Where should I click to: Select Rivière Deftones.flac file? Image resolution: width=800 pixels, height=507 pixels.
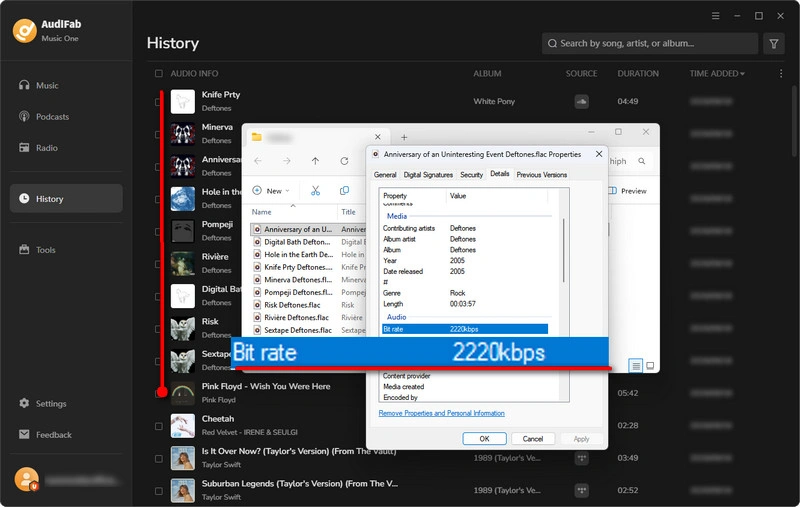pyautogui.click(x=293, y=317)
